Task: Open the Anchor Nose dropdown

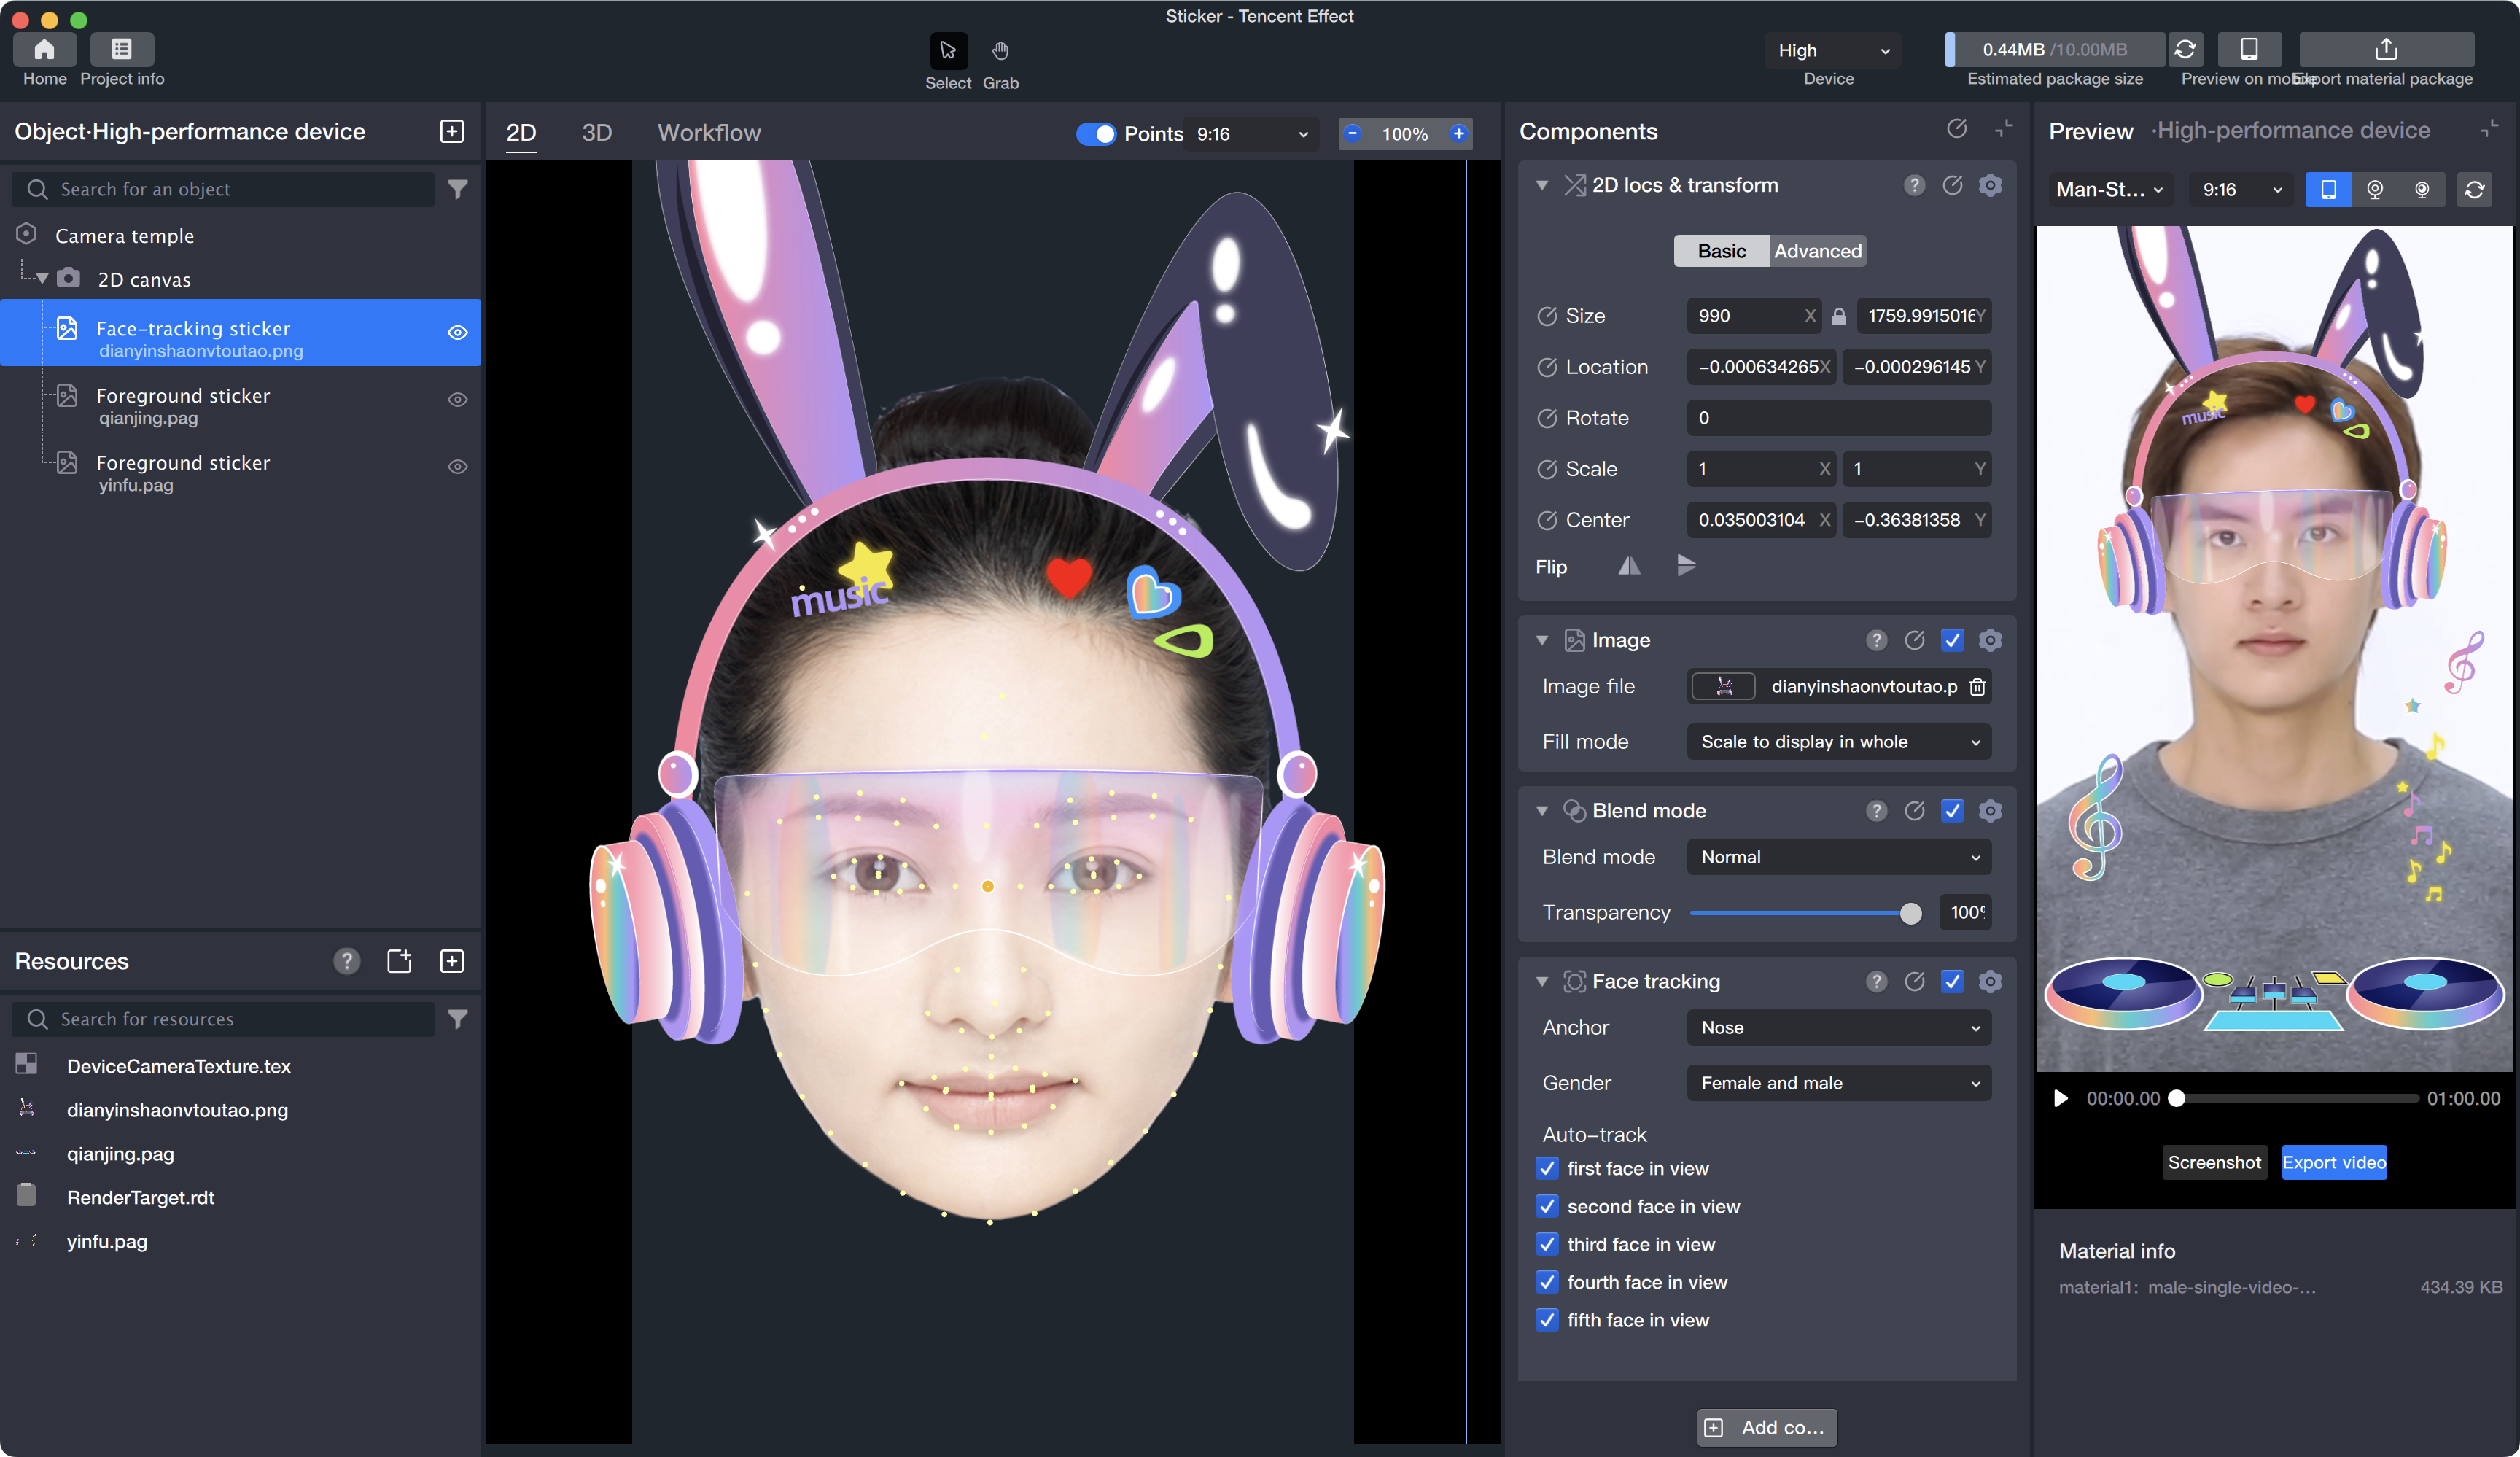Action: pos(1838,1028)
